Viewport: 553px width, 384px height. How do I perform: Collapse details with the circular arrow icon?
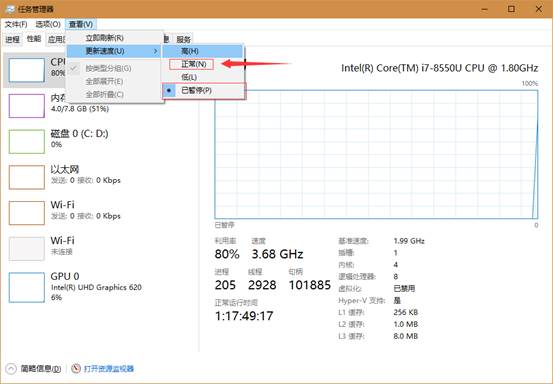click(11, 369)
